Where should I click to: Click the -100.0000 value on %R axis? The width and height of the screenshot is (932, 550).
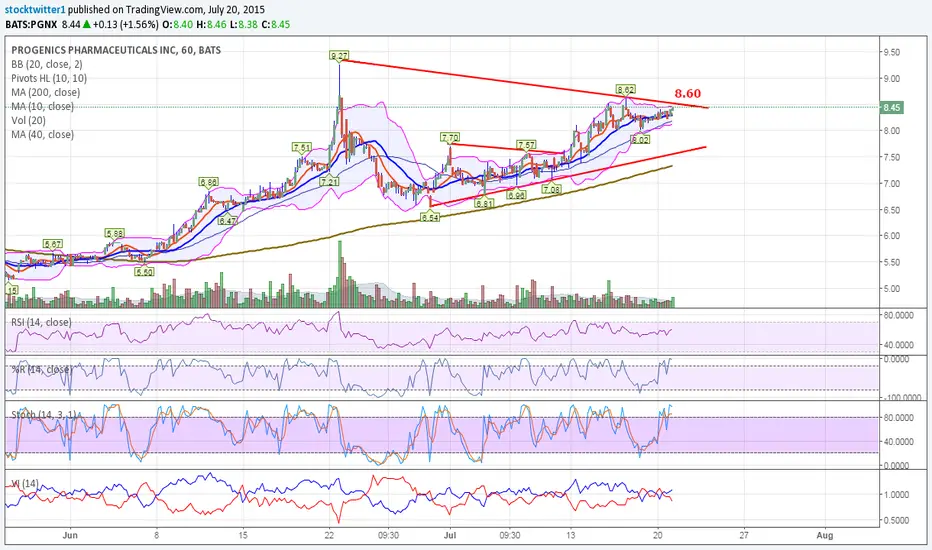point(900,397)
